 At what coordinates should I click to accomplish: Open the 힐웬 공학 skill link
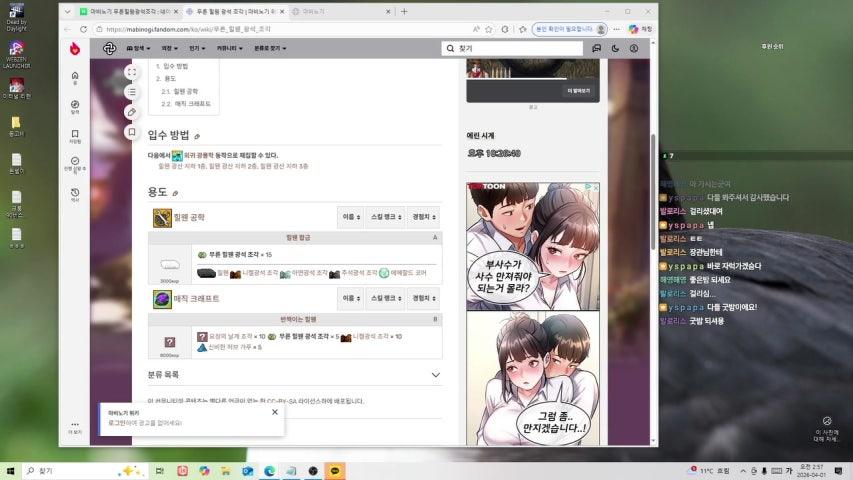(189, 218)
